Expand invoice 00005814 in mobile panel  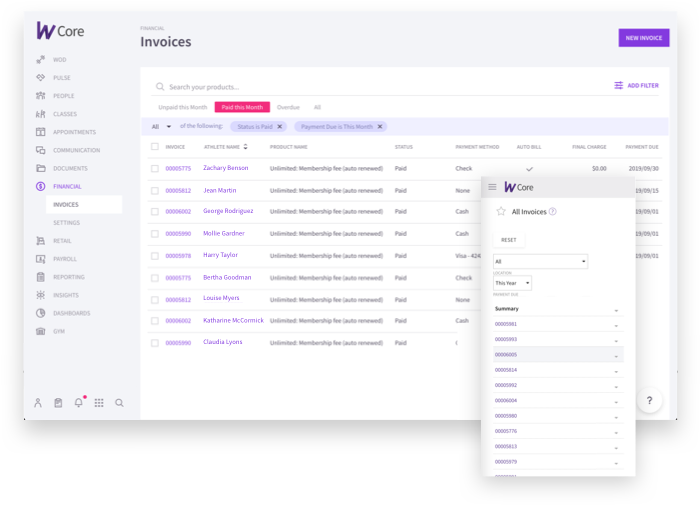[616, 371]
